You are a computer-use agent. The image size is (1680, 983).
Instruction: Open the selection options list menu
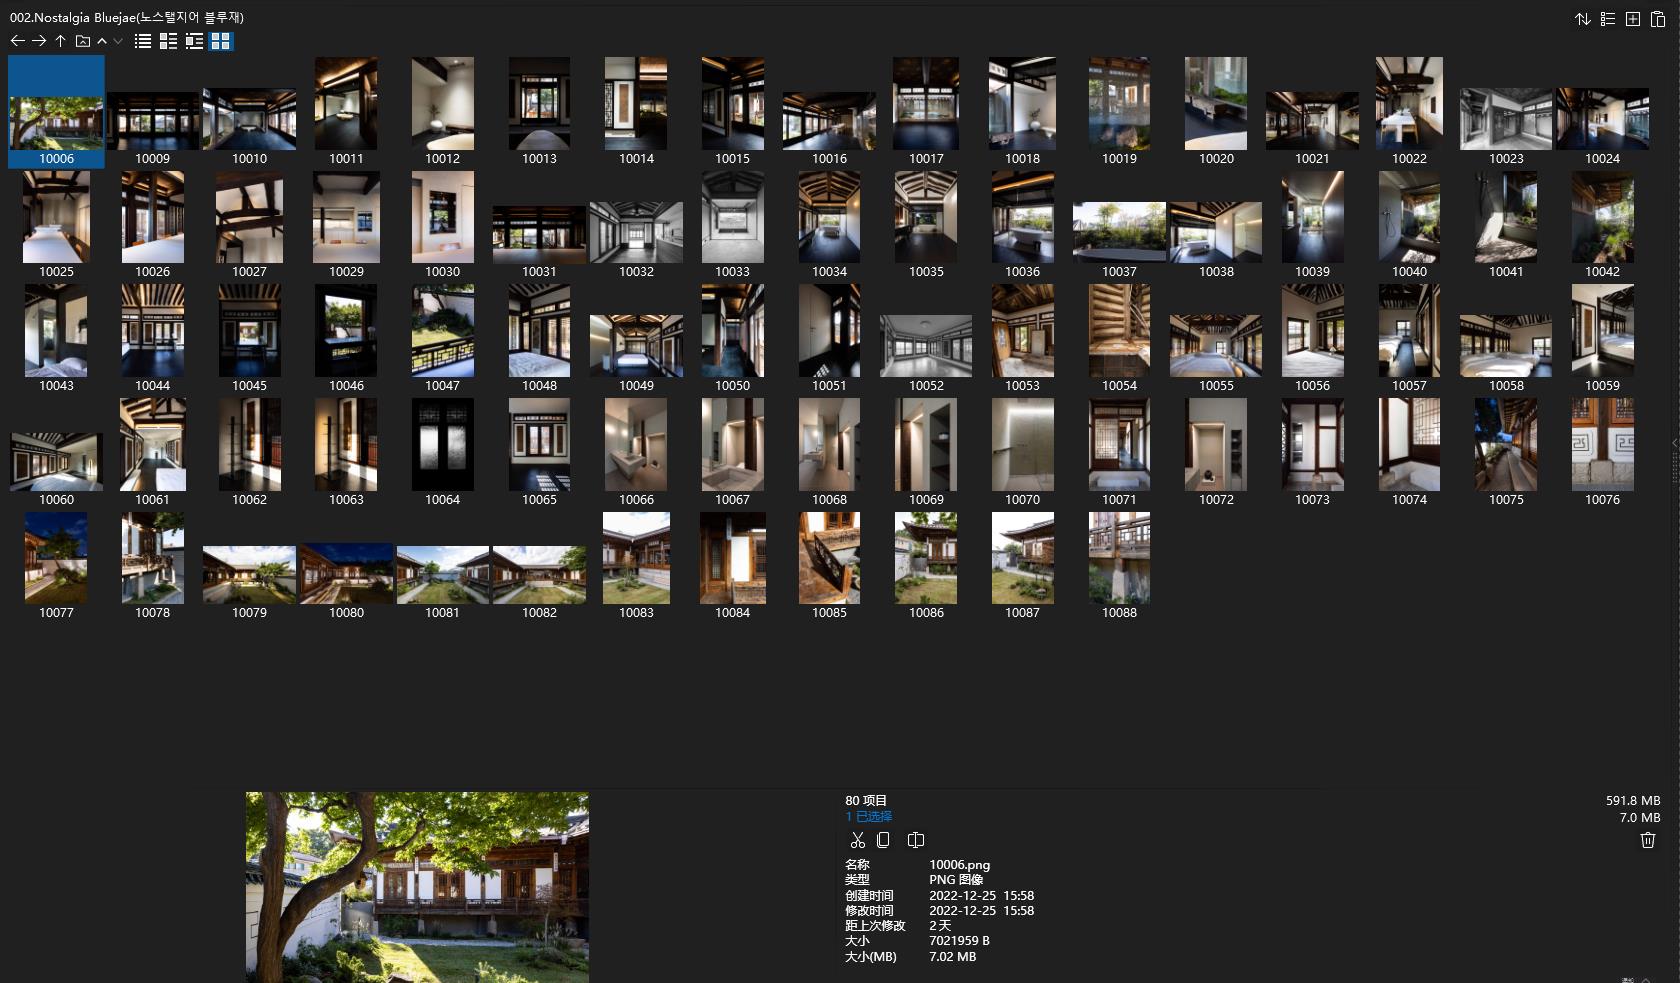pyautogui.click(x=1607, y=19)
